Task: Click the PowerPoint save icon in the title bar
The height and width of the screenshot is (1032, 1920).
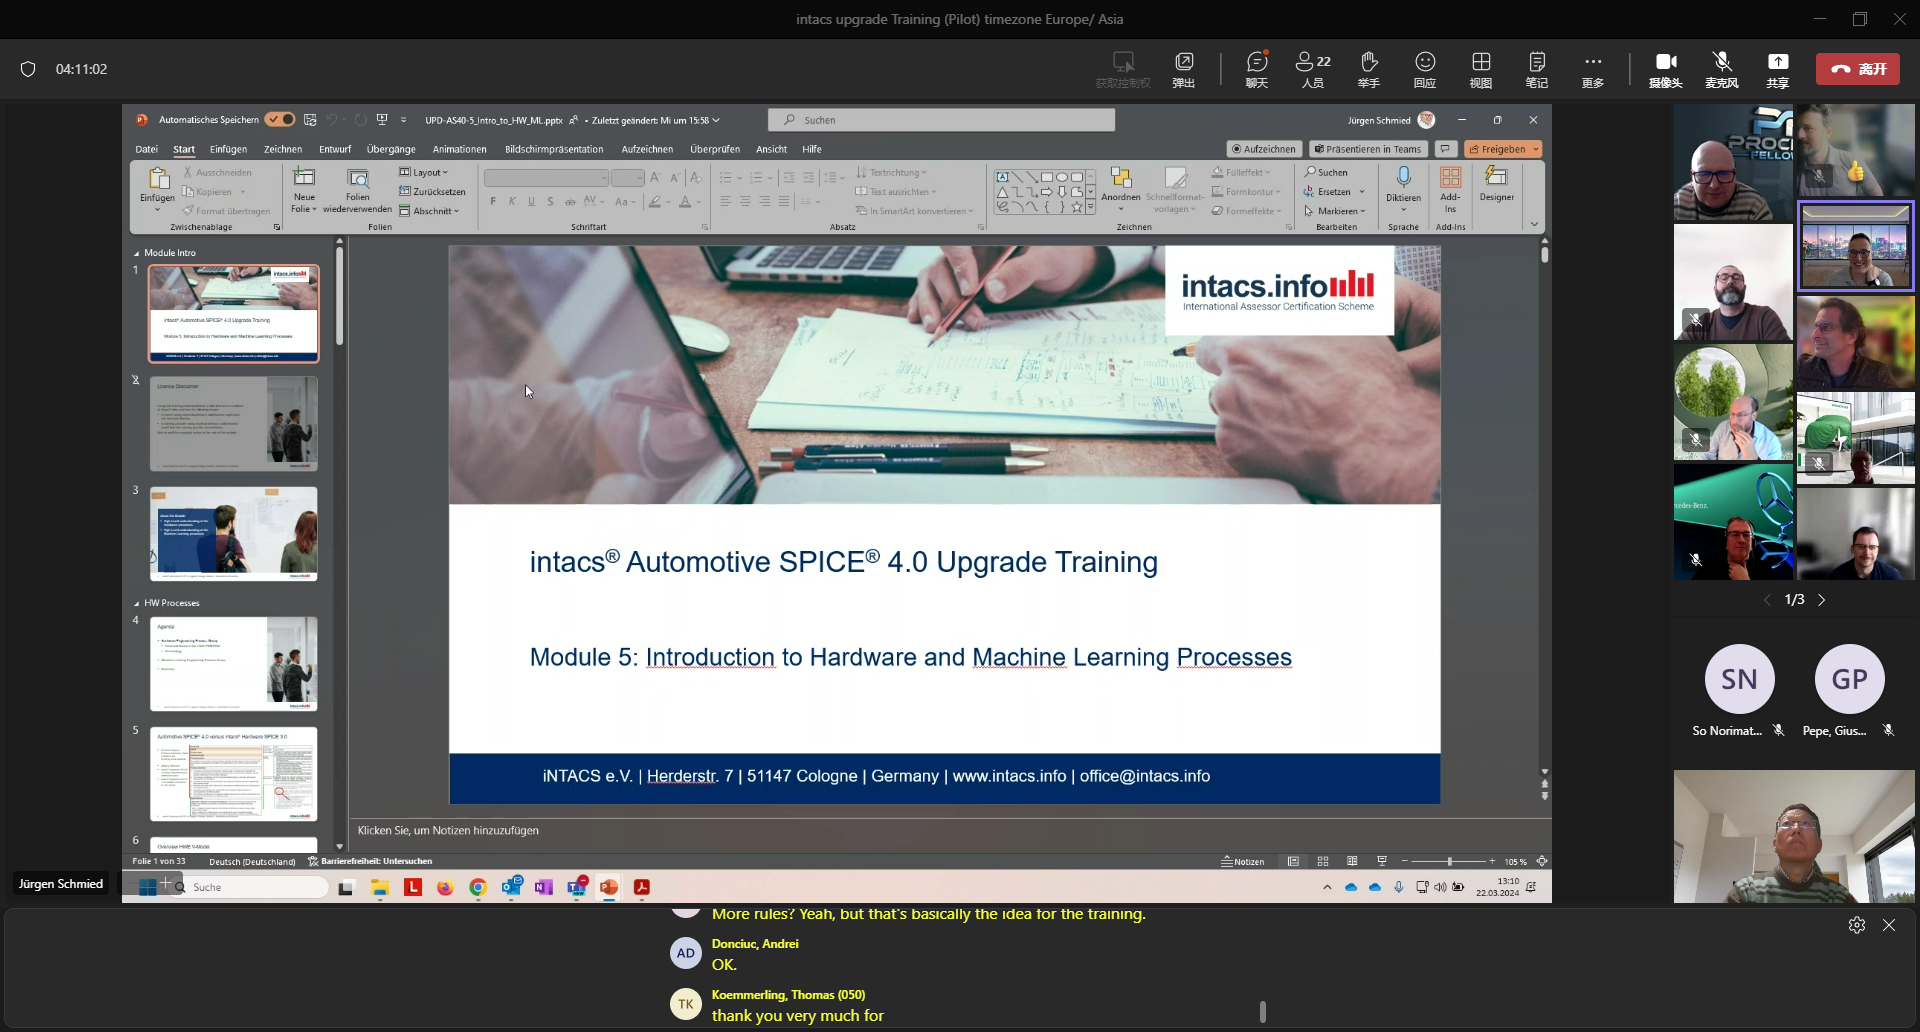Action: [310, 120]
